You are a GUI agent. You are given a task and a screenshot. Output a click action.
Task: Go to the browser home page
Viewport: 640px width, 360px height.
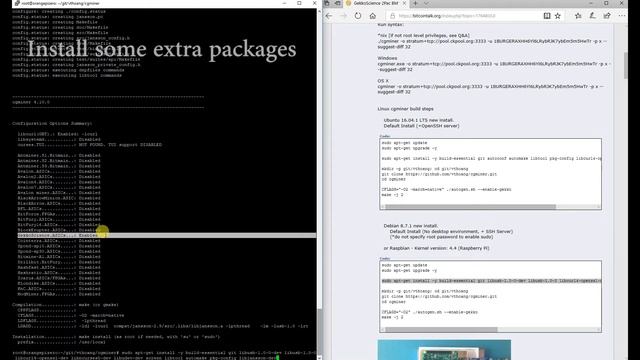(x=373, y=16)
